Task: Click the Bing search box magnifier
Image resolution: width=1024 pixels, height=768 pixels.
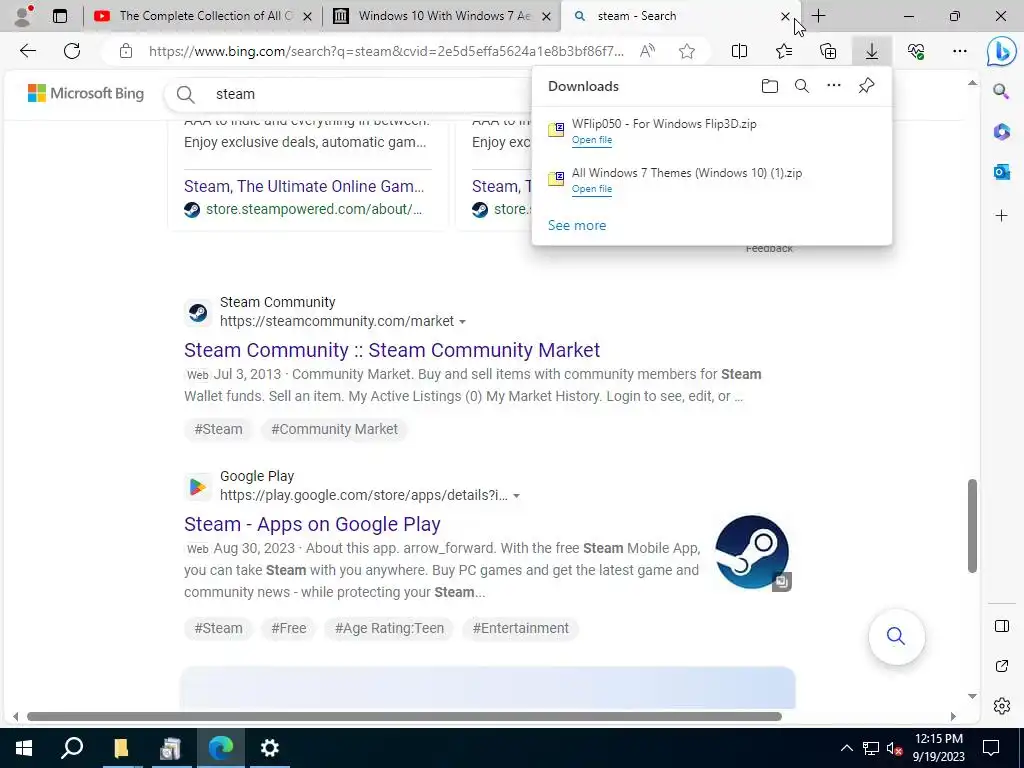Action: [x=185, y=95]
